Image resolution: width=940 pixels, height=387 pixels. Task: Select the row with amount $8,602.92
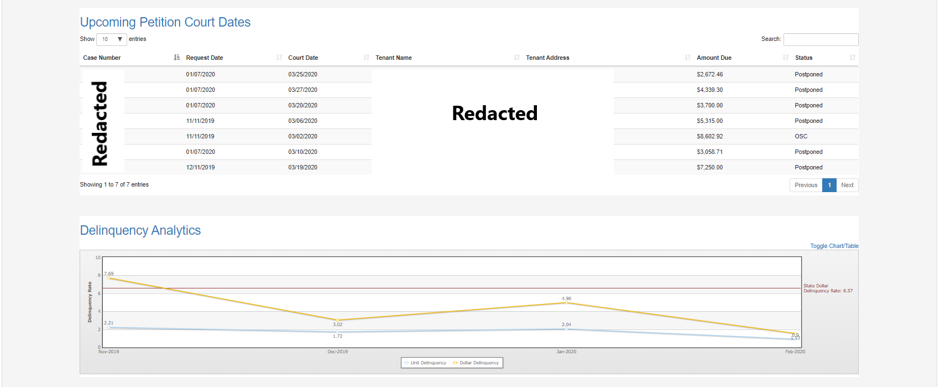[x=469, y=136]
